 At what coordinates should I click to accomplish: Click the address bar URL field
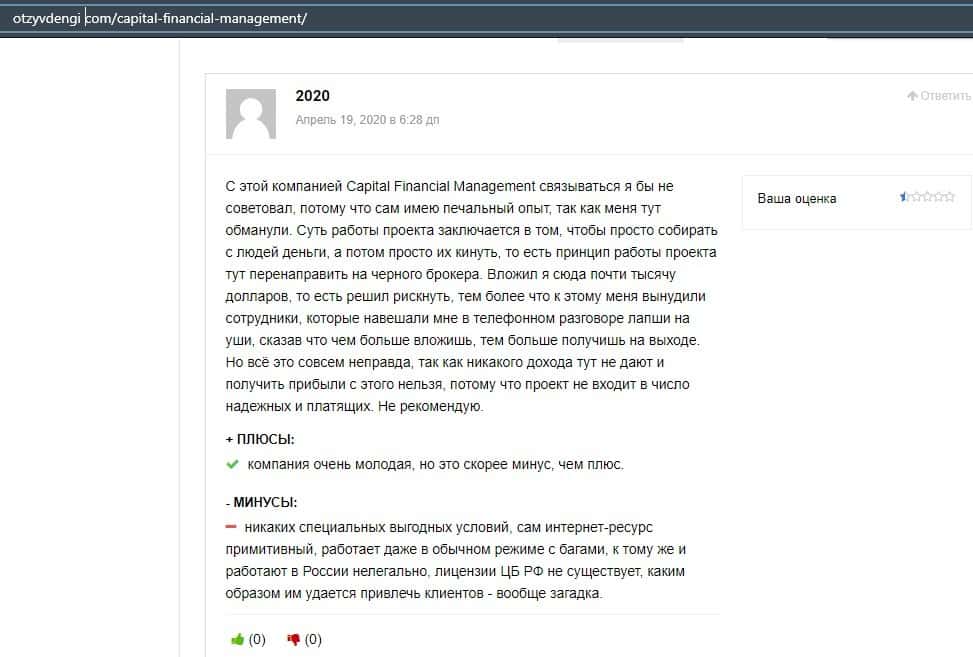[486, 19]
